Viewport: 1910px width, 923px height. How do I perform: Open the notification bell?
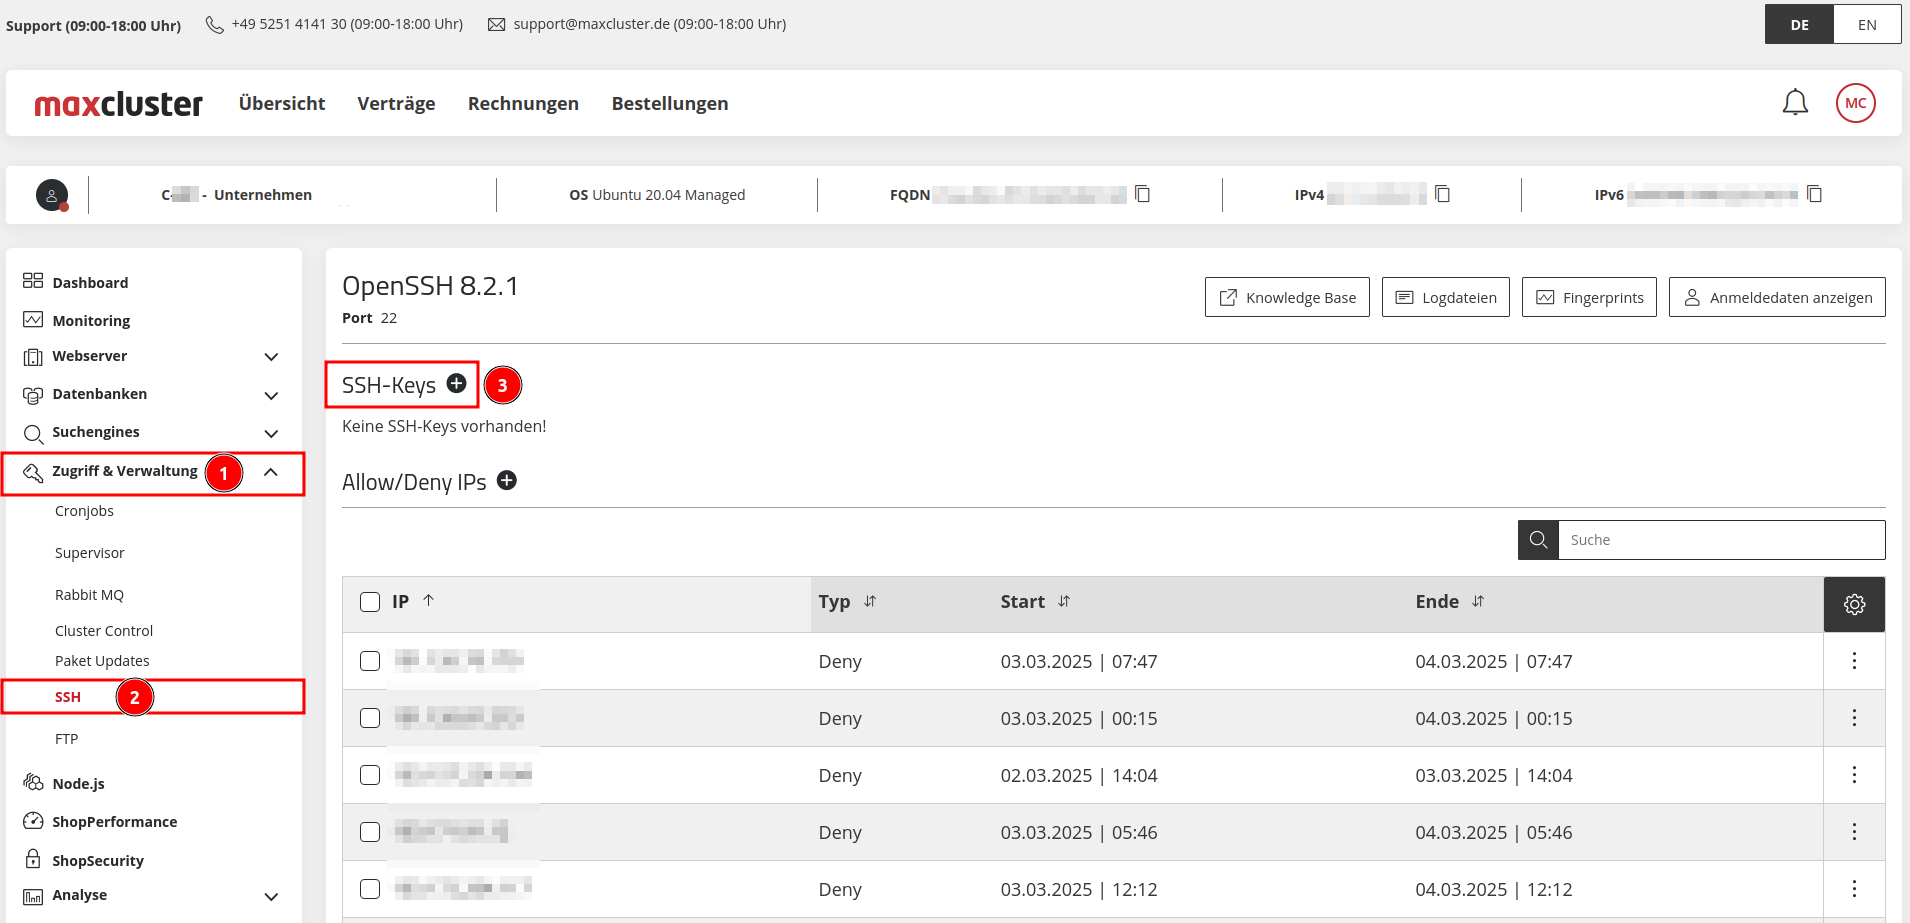point(1795,103)
